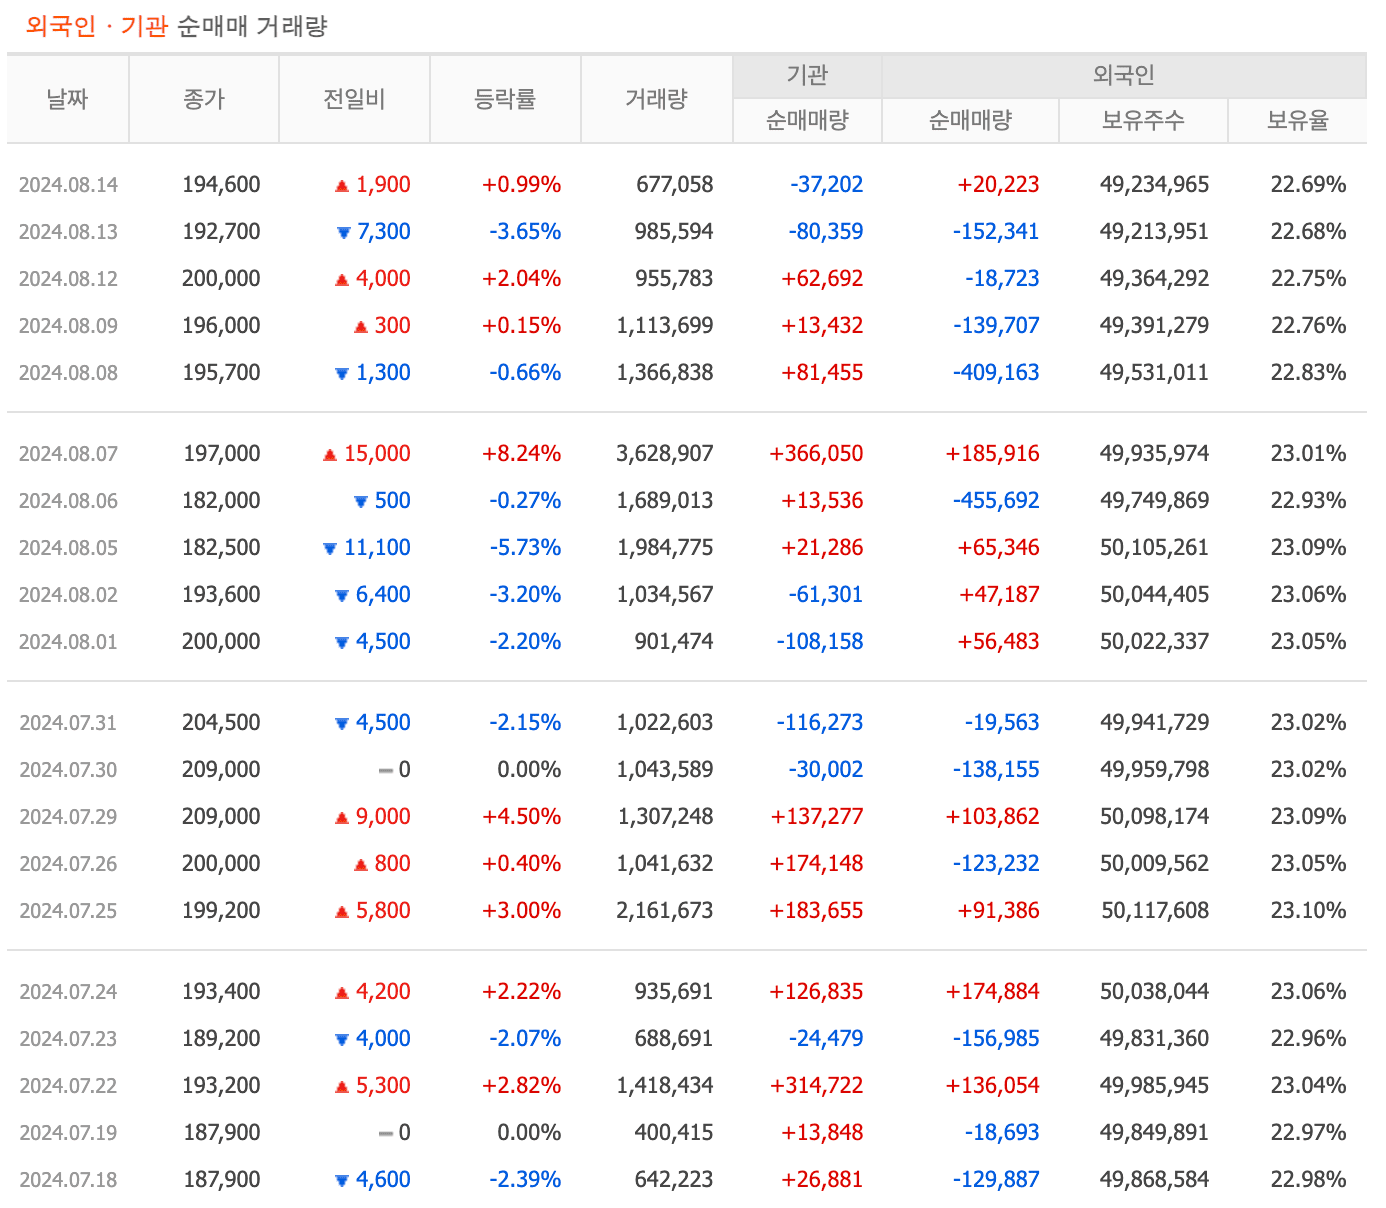Open the 2024.08.14 date entry

coord(67,184)
